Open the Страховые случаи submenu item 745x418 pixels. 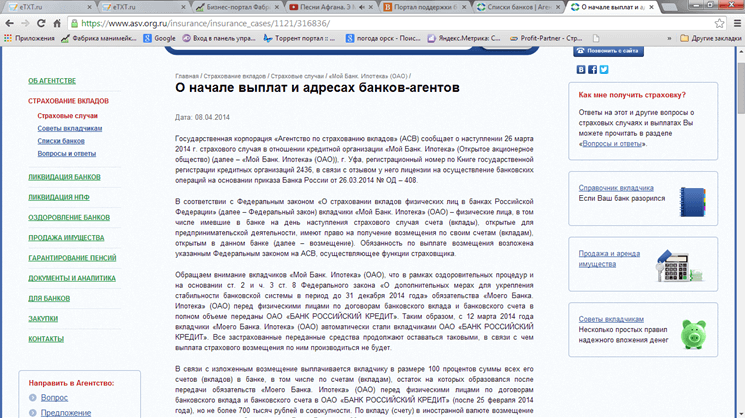[67, 116]
